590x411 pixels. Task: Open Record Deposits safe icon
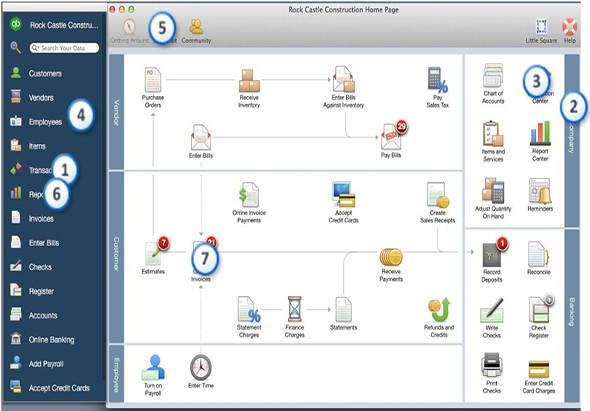pyautogui.click(x=492, y=254)
